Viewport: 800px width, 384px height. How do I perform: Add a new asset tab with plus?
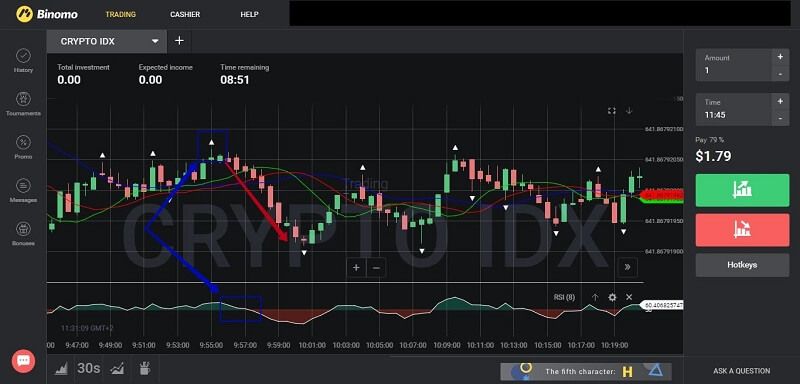[x=179, y=41]
